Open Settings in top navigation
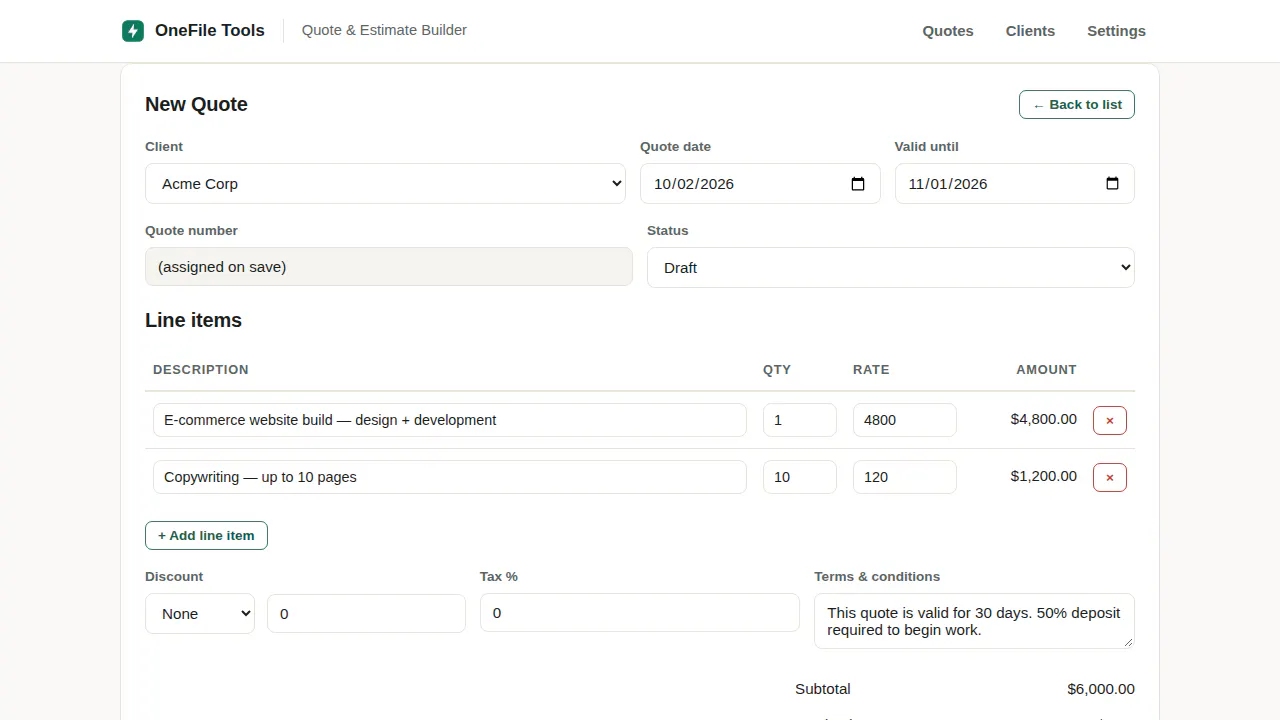Viewport: 1280px width, 720px height. 1116,31
